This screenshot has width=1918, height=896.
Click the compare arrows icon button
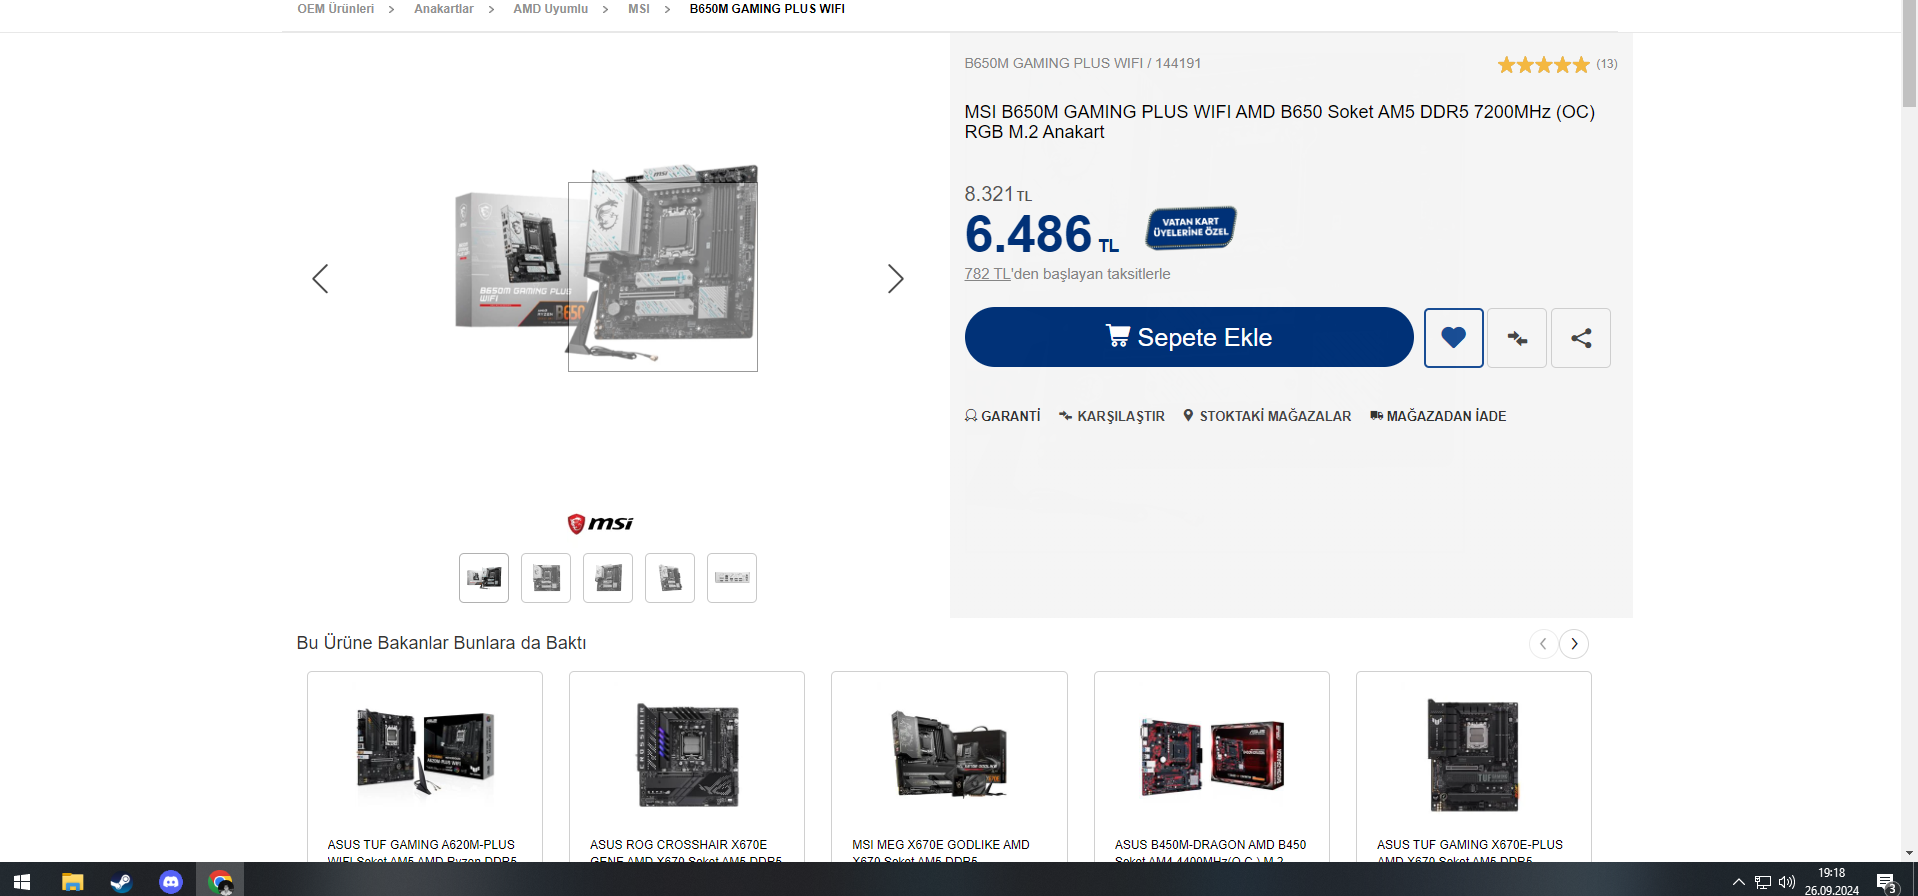tap(1517, 338)
